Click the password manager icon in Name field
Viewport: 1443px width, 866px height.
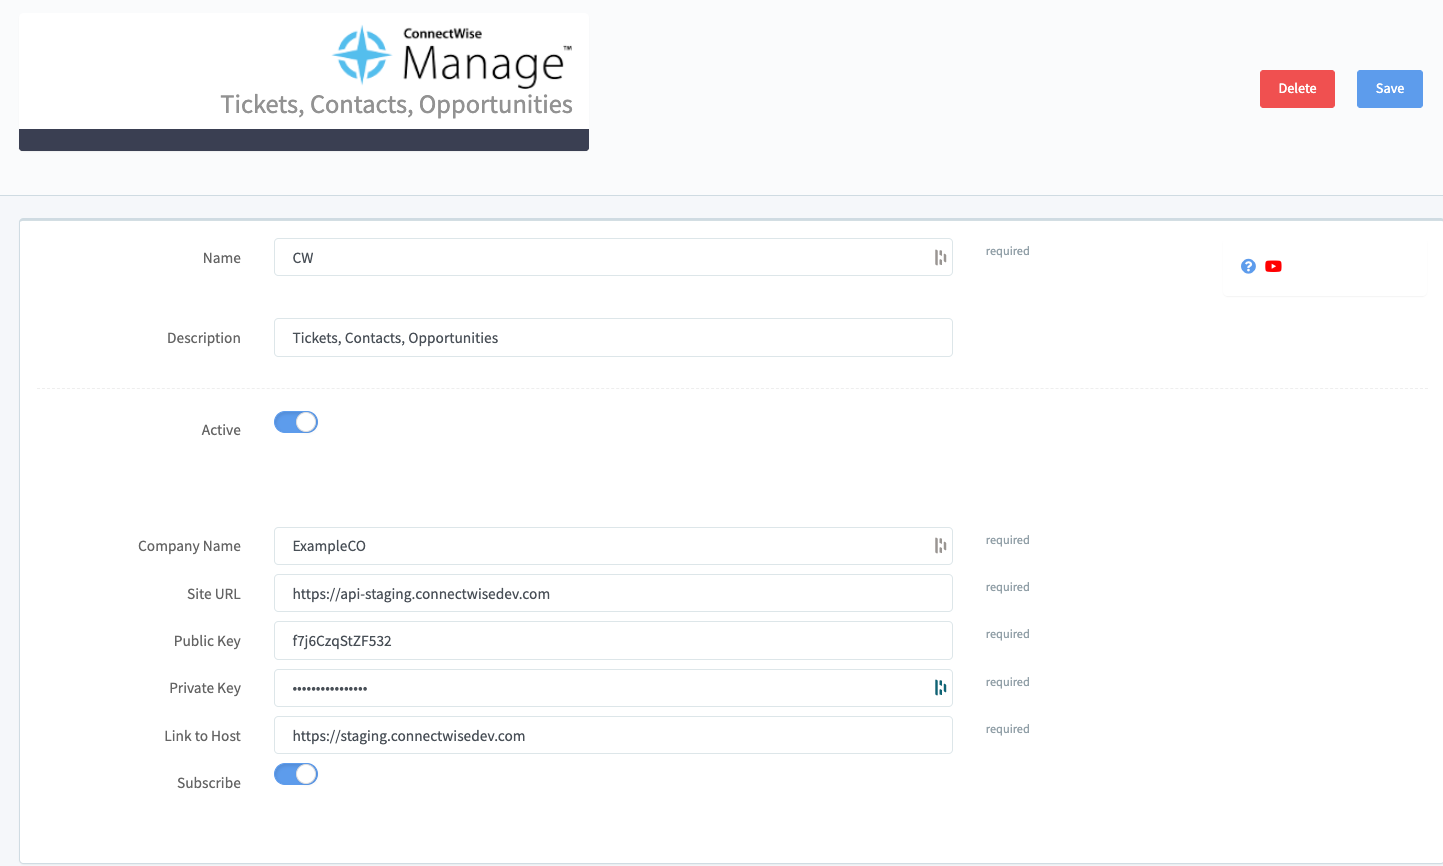click(x=940, y=258)
